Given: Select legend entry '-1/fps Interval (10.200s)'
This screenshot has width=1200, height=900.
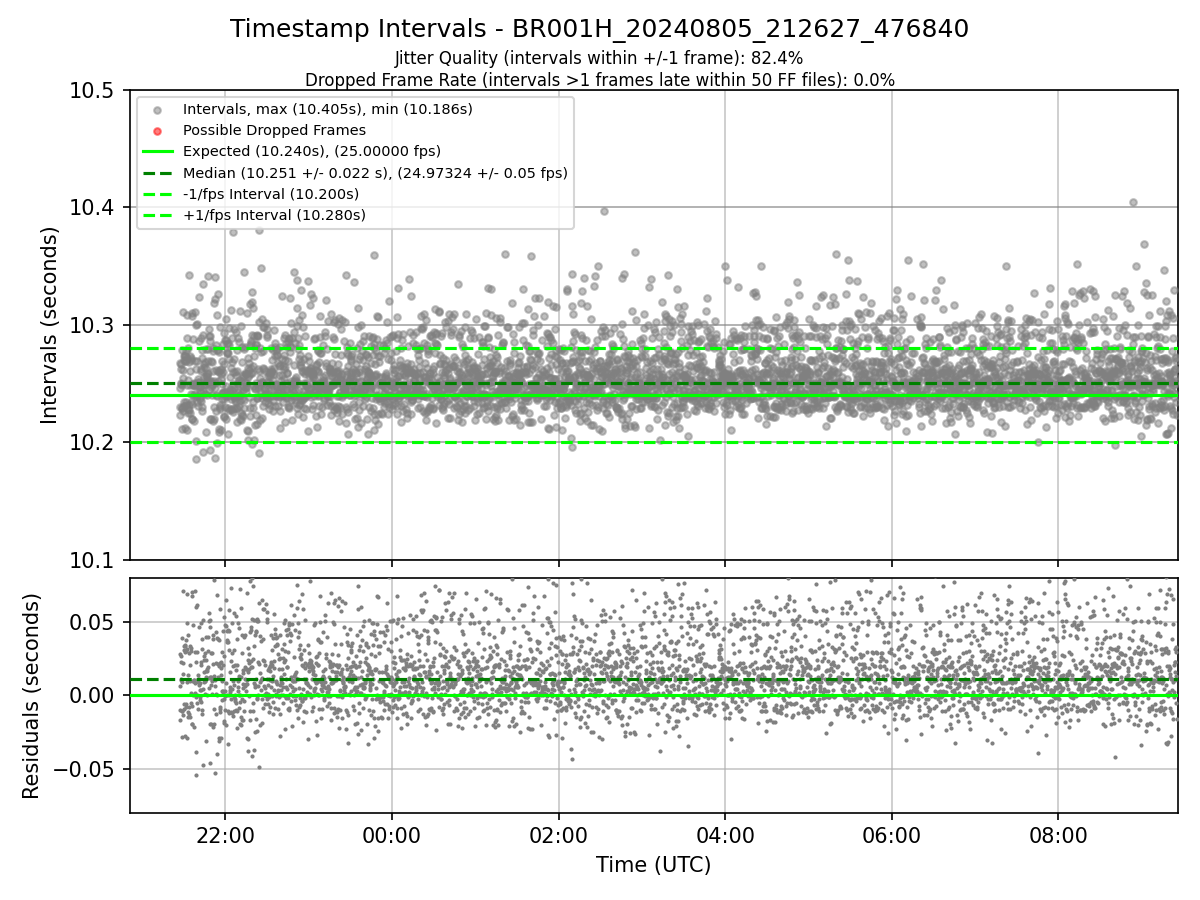Looking at the screenshot, I should pyautogui.click(x=271, y=194).
